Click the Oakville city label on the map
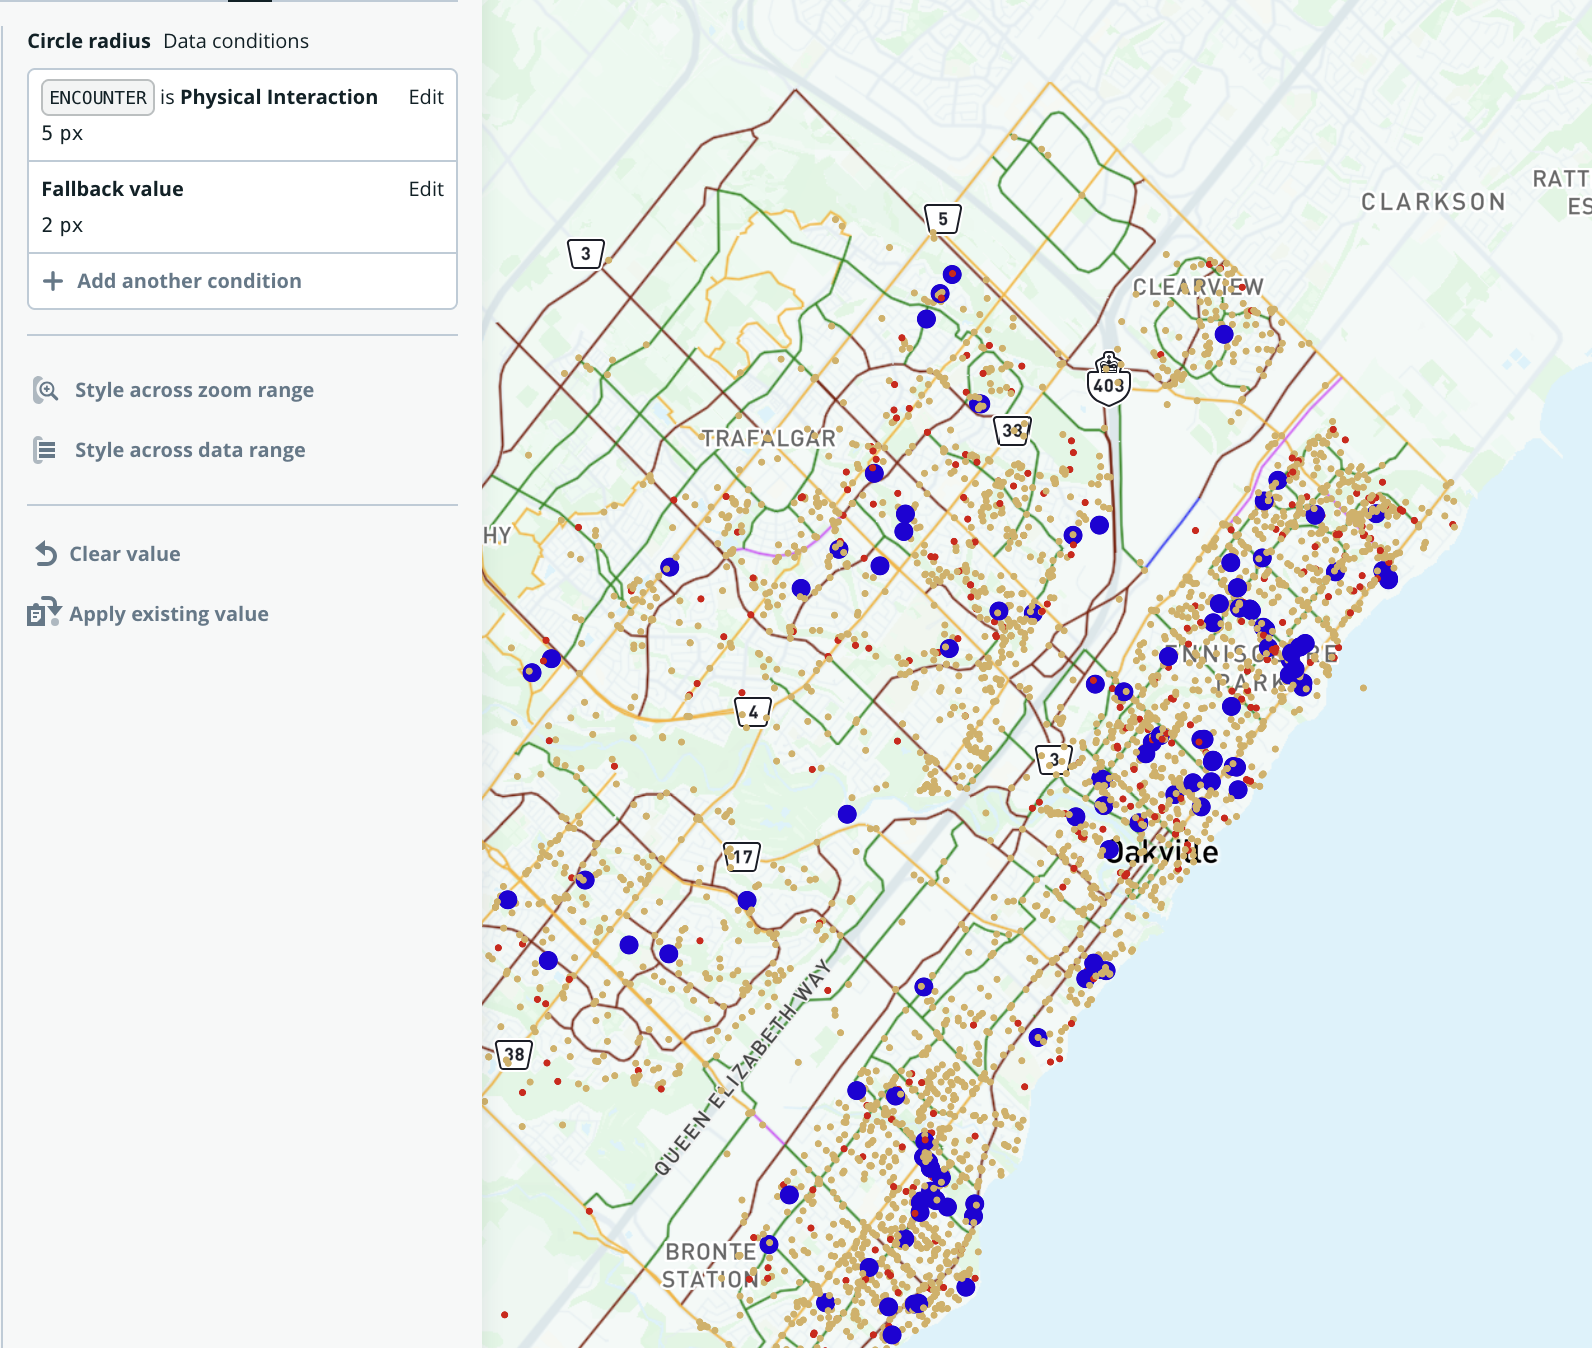1592x1348 pixels. [1163, 853]
